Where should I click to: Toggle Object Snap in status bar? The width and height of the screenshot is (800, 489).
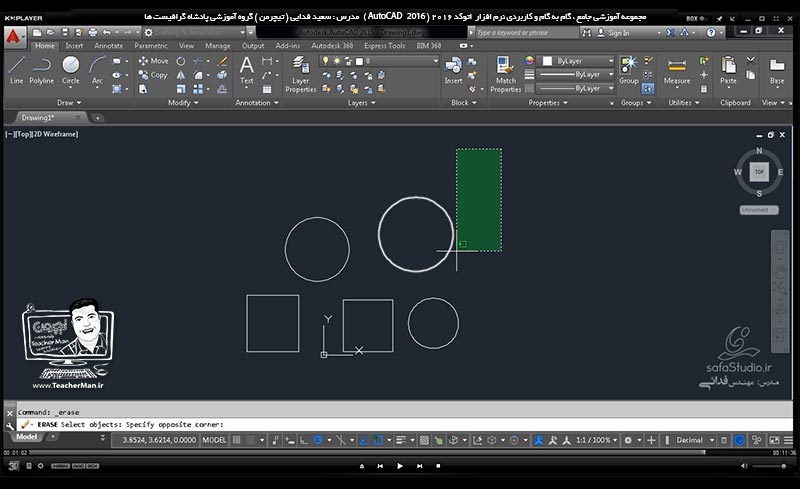378,440
